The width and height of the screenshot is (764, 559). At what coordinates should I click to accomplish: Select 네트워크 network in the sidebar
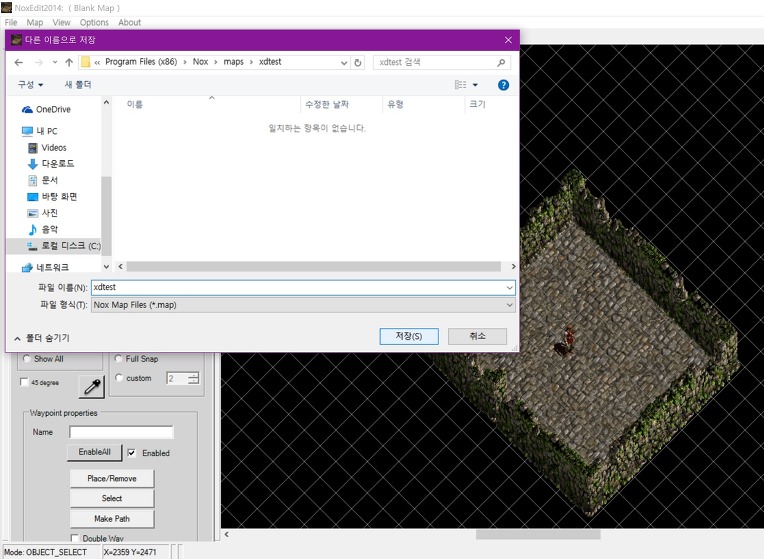pyautogui.click(x=52, y=267)
